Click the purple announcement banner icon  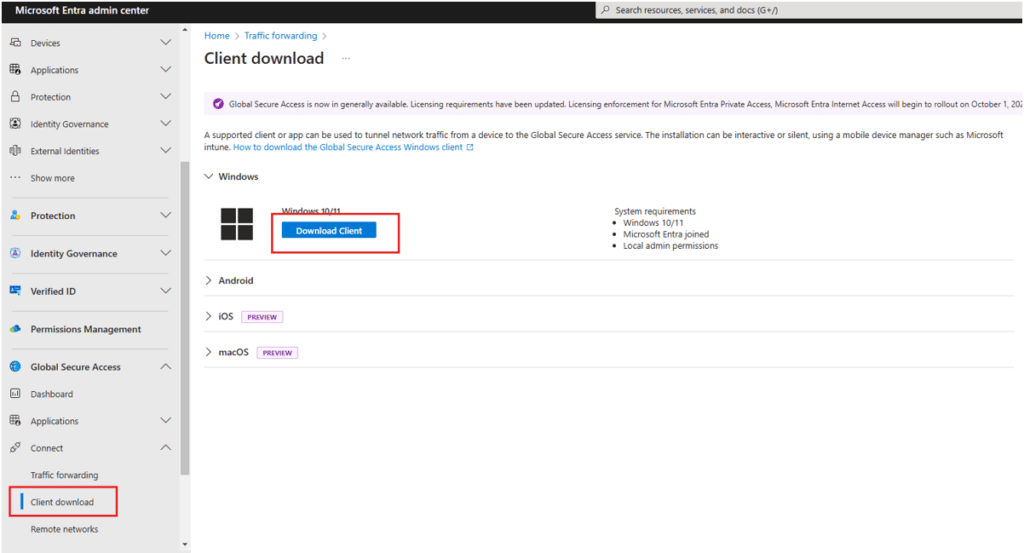pyautogui.click(x=218, y=104)
